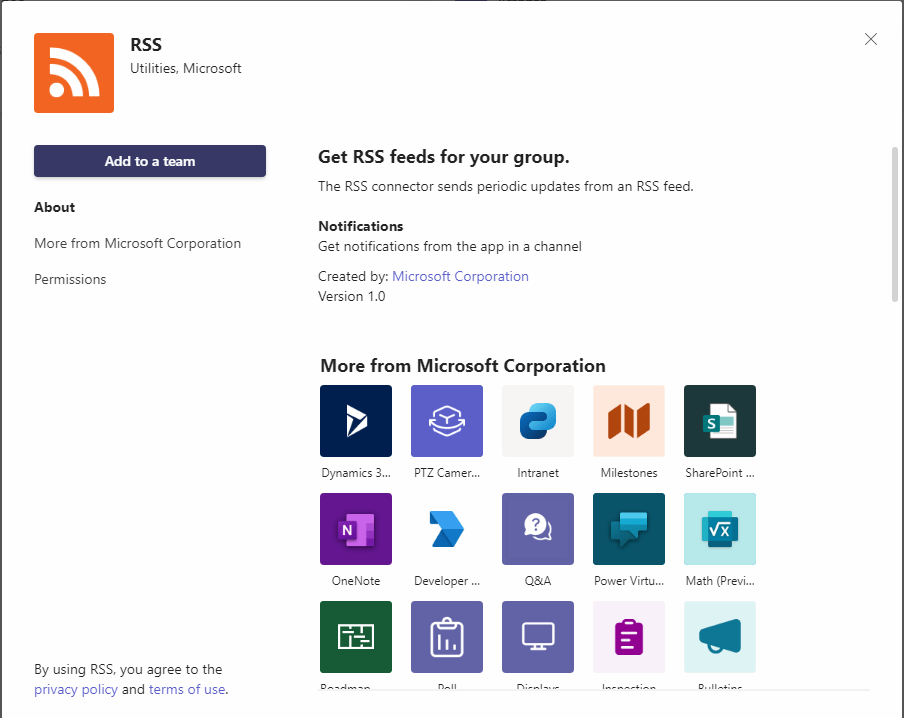Open the Developer Portal app tile
The height and width of the screenshot is (718, 904).
click(x=447, y=529)
